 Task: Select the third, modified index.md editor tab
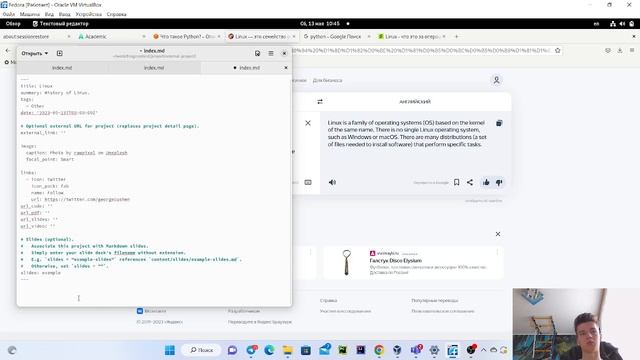pos(246,68)
